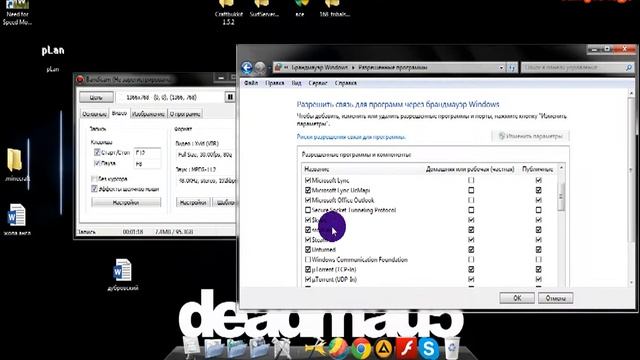Toggle Unturned program checkbox
The height and width of the screenshot is (360, 640).
pos(308,249)
